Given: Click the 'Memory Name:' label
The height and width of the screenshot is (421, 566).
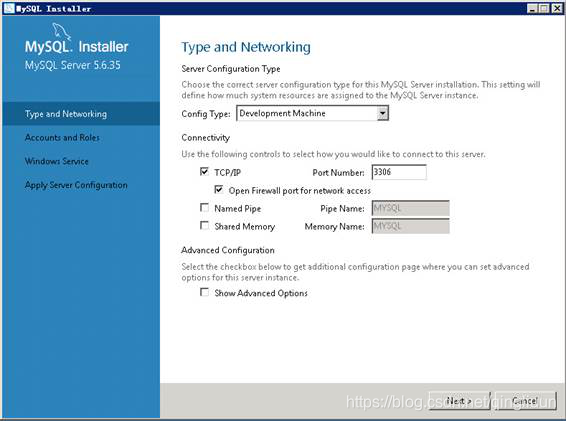Looking at the screenshot, I should click(335, 227).
